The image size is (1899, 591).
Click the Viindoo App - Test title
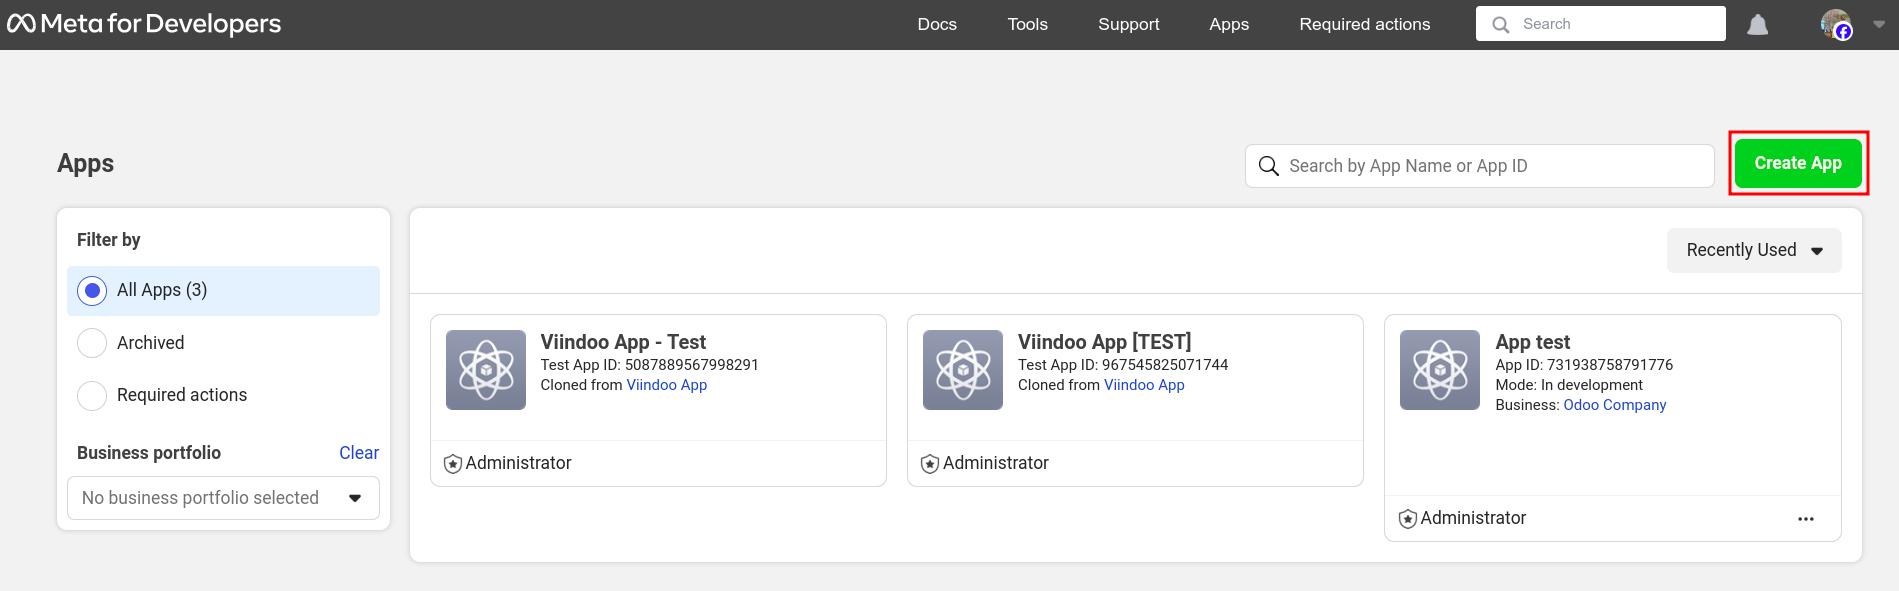pos(623,342)
